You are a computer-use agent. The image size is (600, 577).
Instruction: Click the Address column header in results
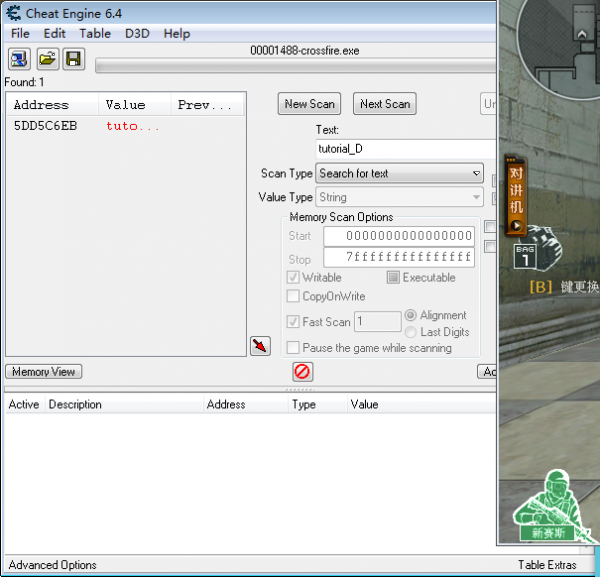coord(53,104)
